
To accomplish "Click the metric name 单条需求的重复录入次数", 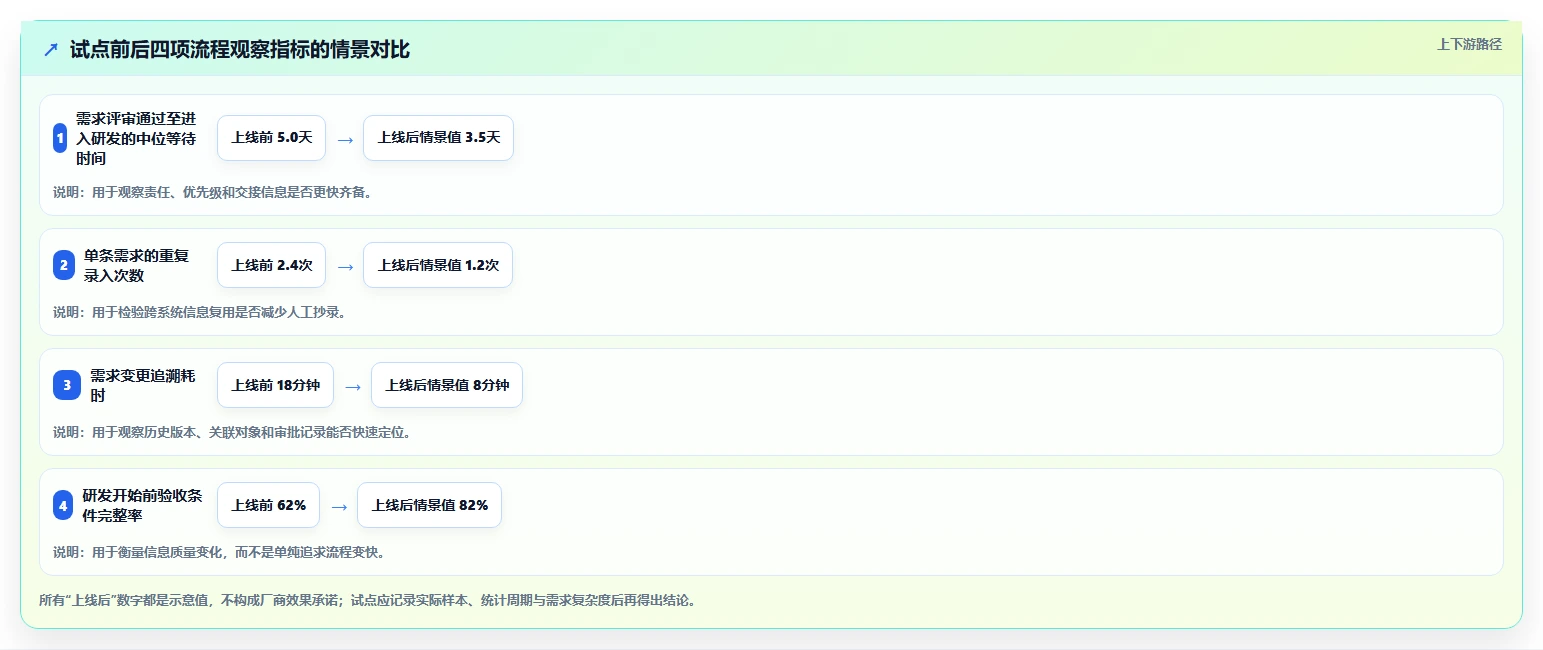I will [136, 265].
